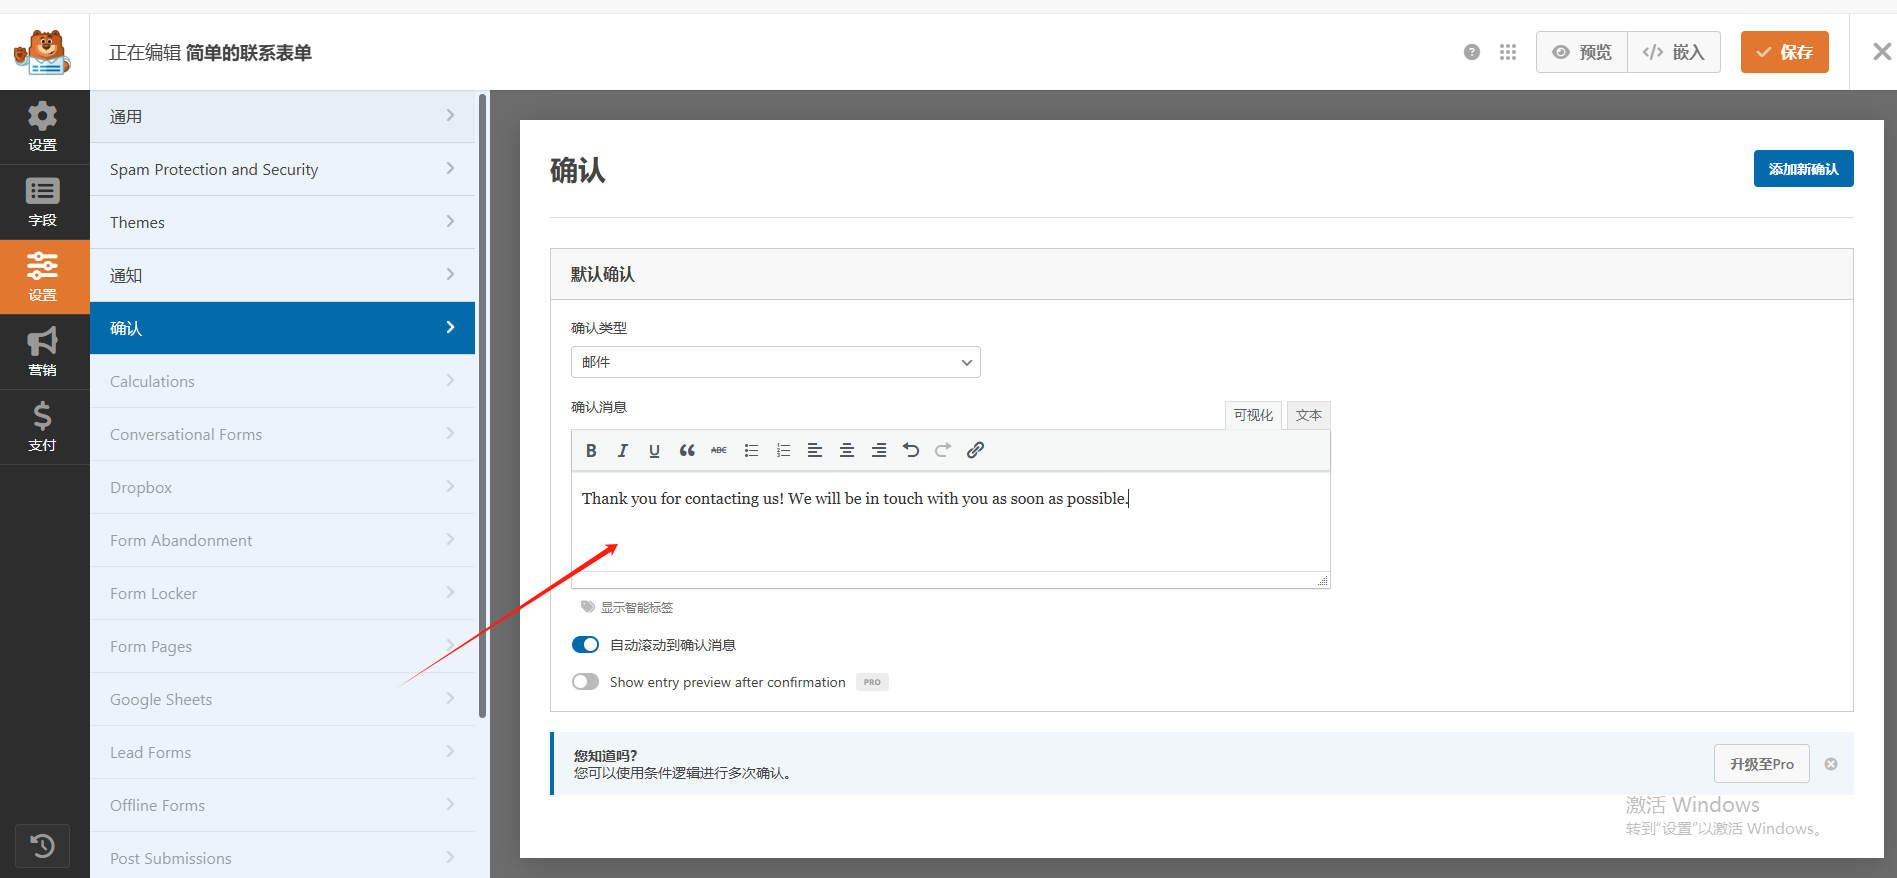This screenshot has width=1897, height=878.
Task: Insert a link using the link icon
Action: pyautogui.click(x=975, y=451)
